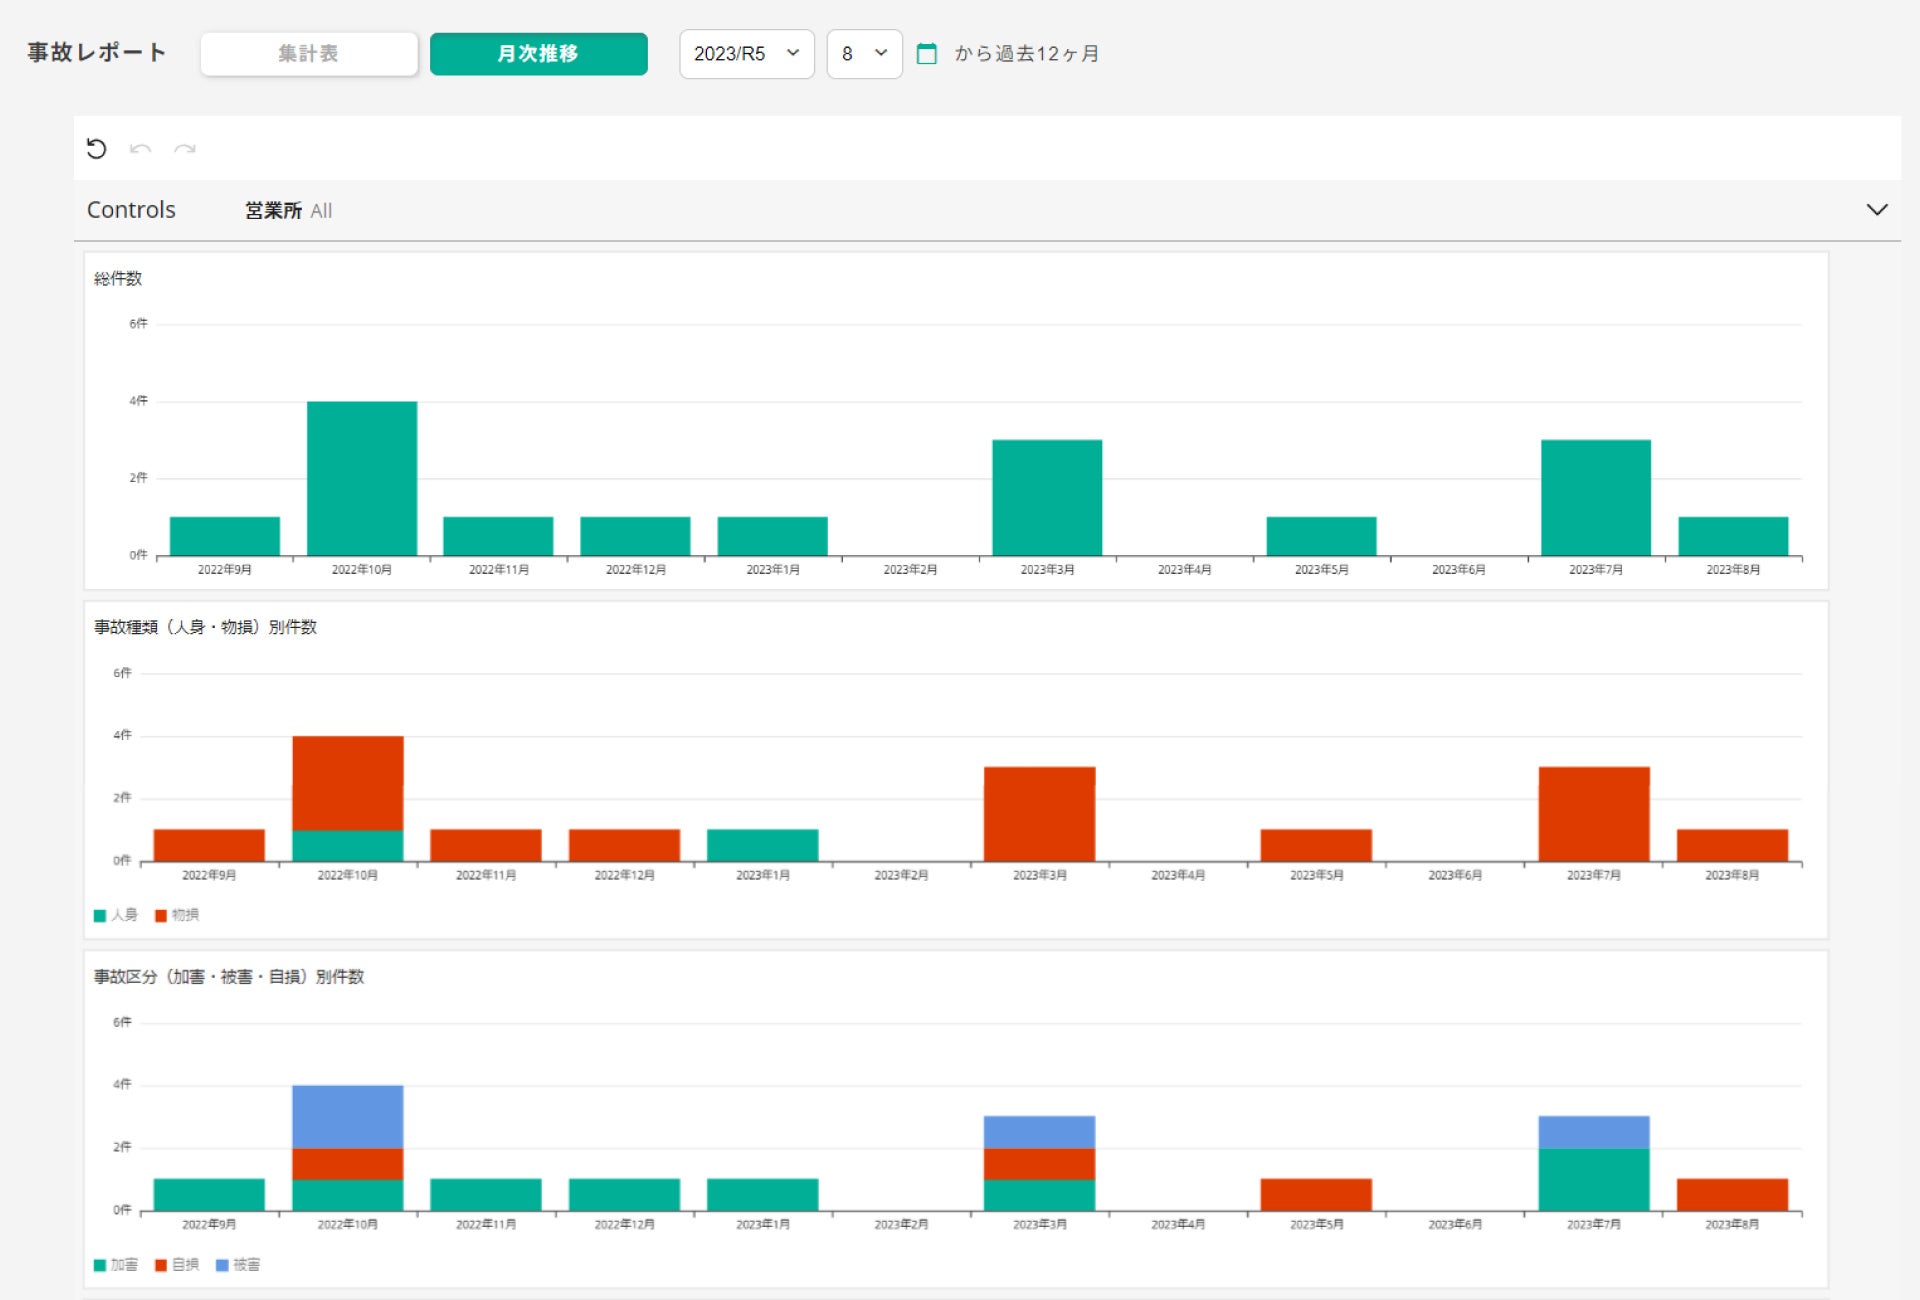
Task: Select the 月次推移 tab
Action: point(538,54)
